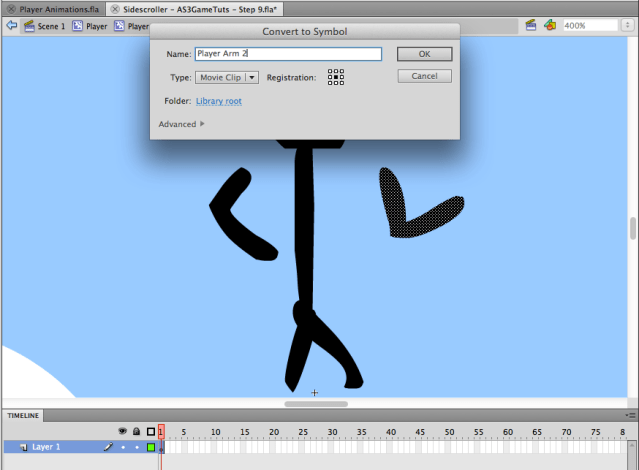The image size is (639, 470).
Task: Click the Name field with Player Arm 2
Action: coord(288,54)
